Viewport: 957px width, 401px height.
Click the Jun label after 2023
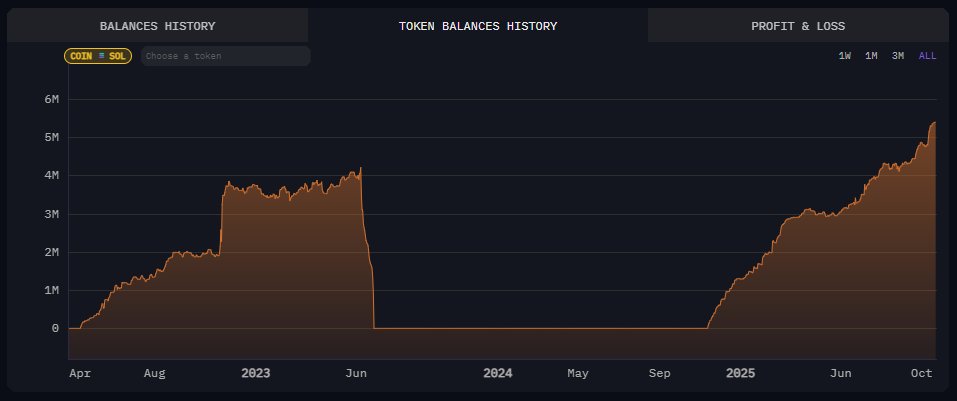point(356,374)
